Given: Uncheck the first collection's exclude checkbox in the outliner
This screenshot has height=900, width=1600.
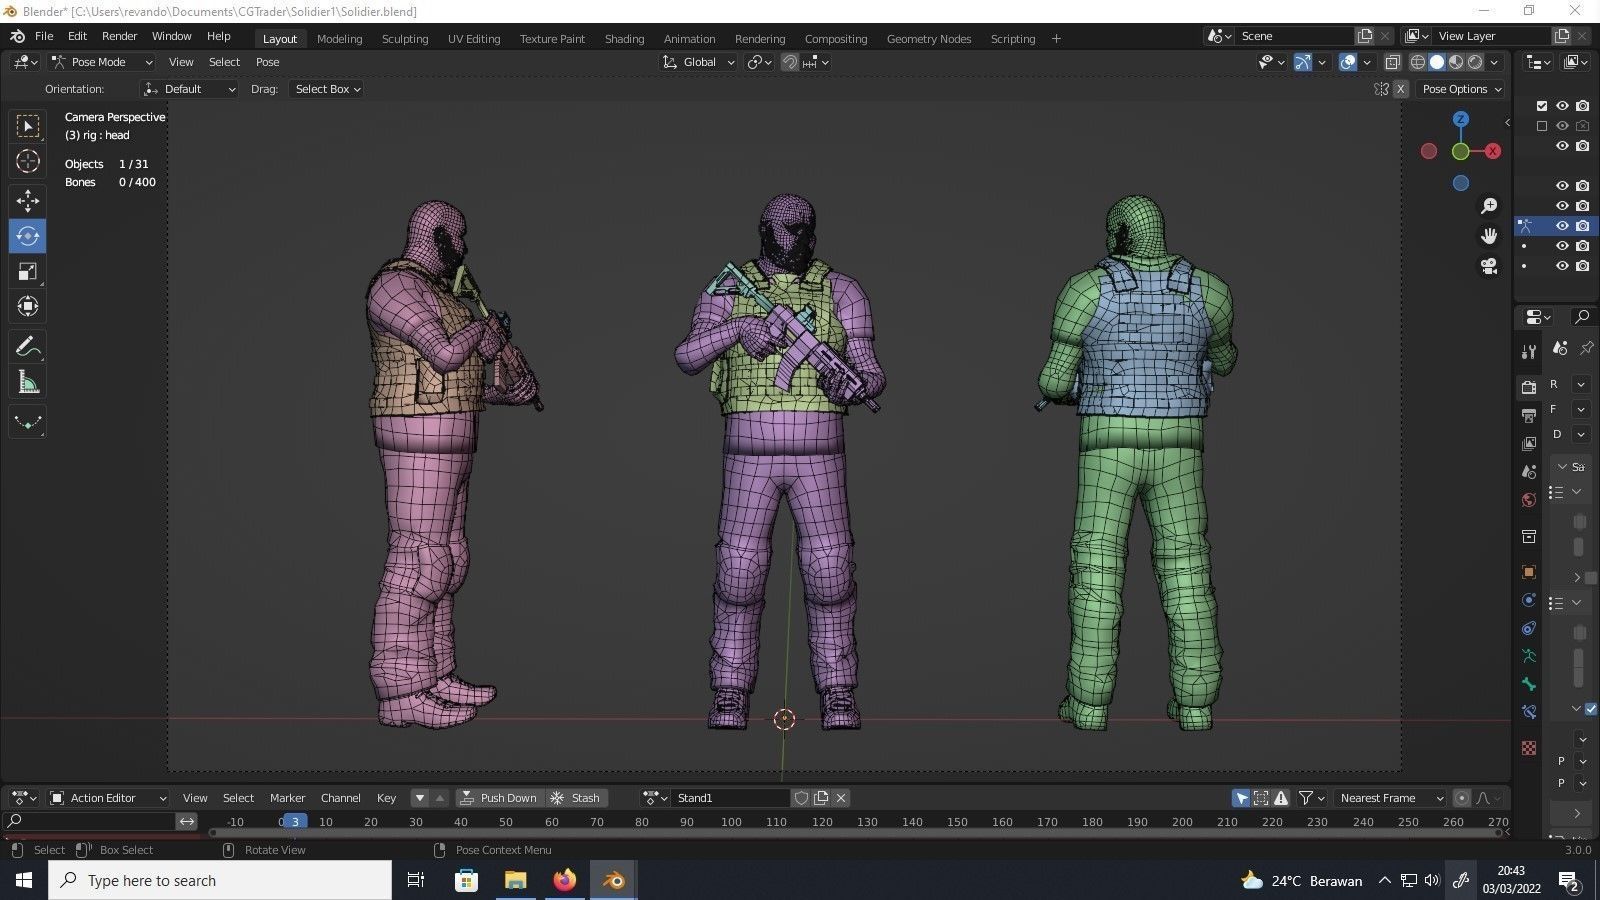Looking at the screenshot, I should (1542, 106).
